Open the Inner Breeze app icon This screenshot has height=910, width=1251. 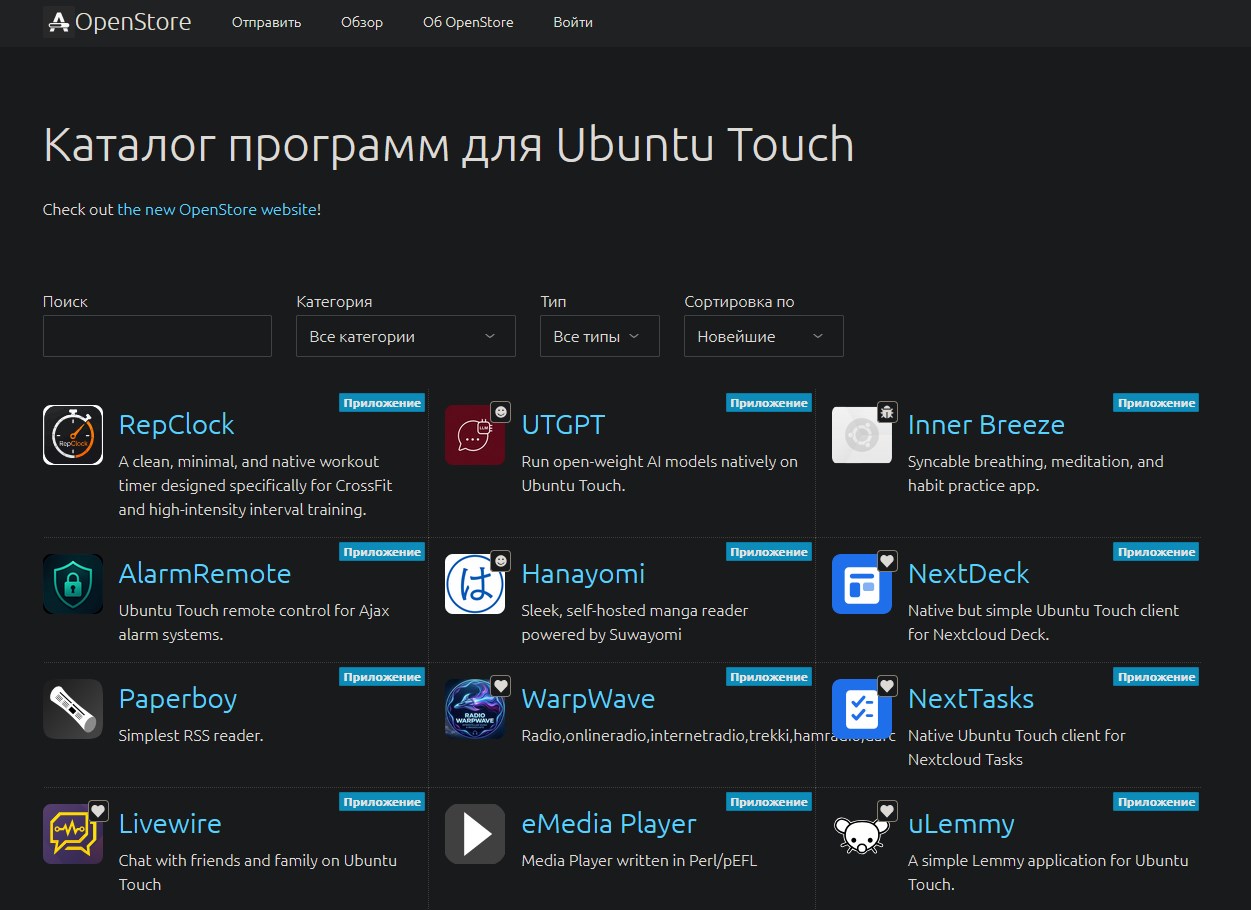pyautogui.click(x=862, y=435)
